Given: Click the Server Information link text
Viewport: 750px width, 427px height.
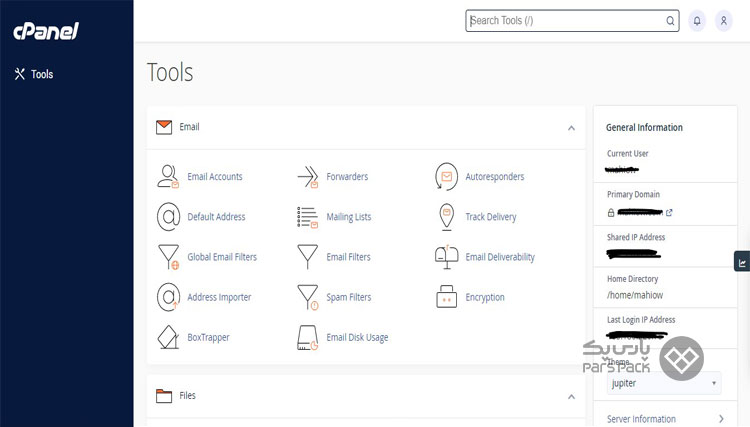Looking at the screenshot, I should 641,419.
